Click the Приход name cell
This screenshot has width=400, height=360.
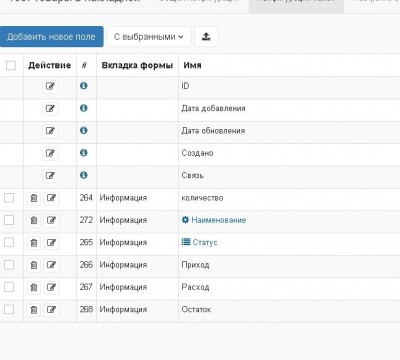pos(195,265)
